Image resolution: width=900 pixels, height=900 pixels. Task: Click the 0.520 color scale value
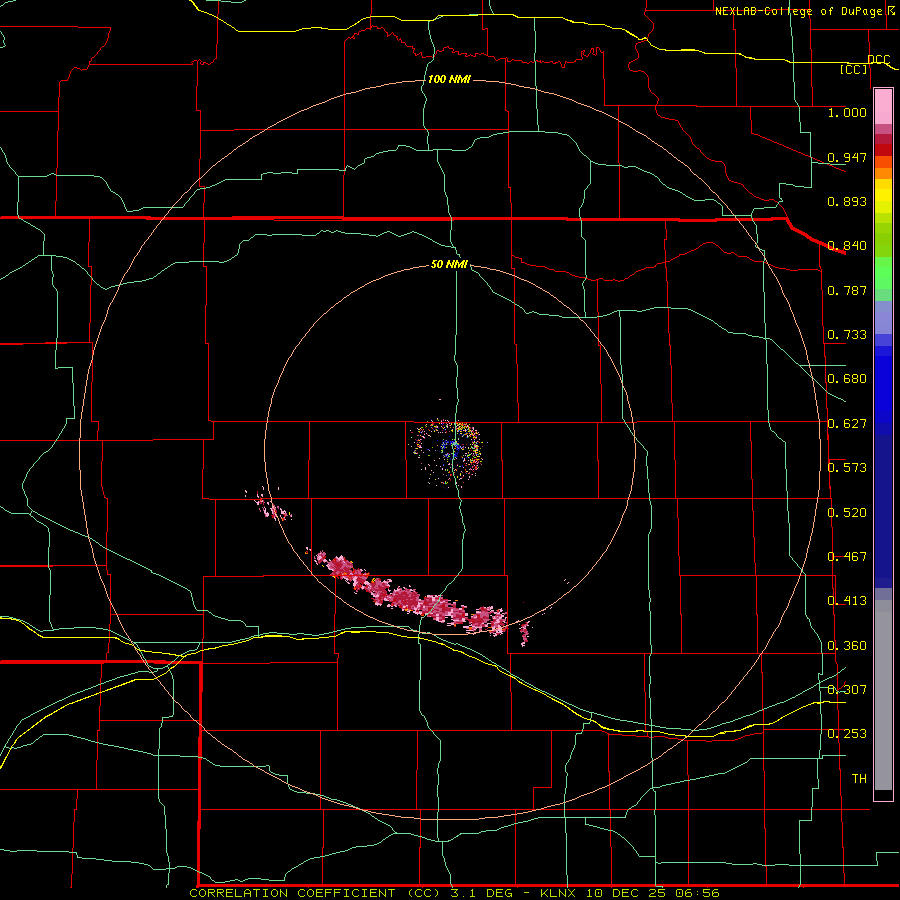[x=847, y=513]
